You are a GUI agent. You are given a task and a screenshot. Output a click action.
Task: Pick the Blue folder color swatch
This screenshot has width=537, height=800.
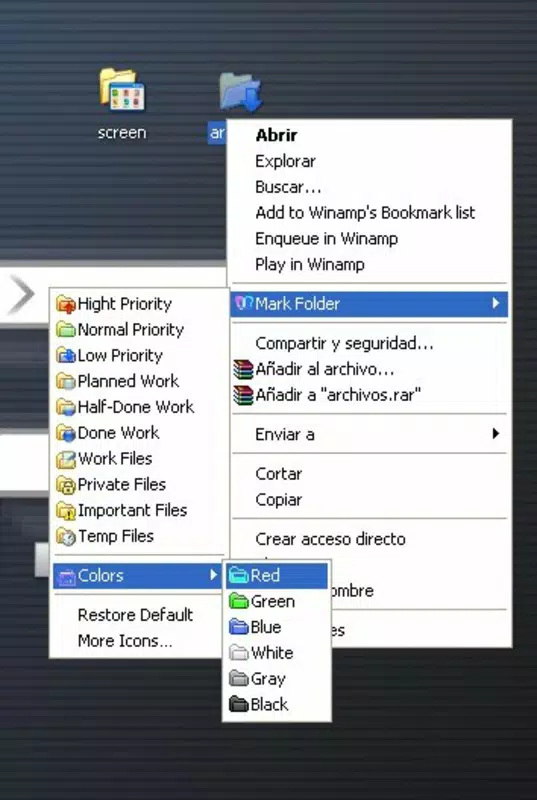(238, 627)
